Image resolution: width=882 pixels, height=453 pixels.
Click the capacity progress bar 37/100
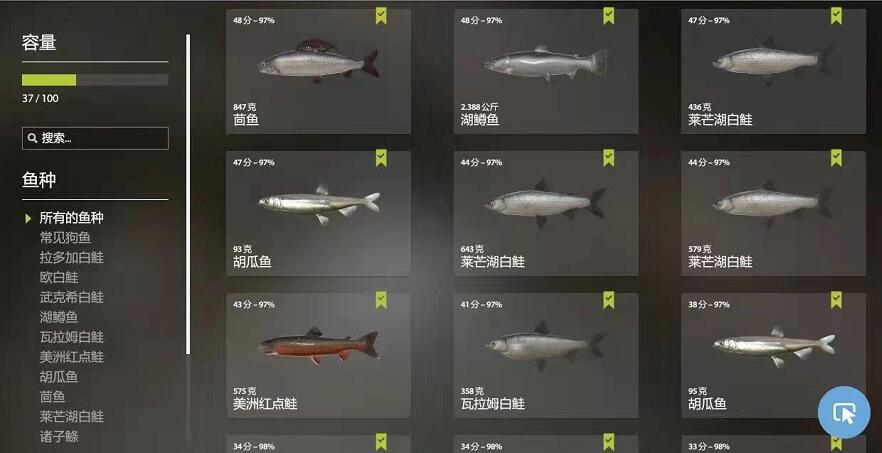coord(95,80)
